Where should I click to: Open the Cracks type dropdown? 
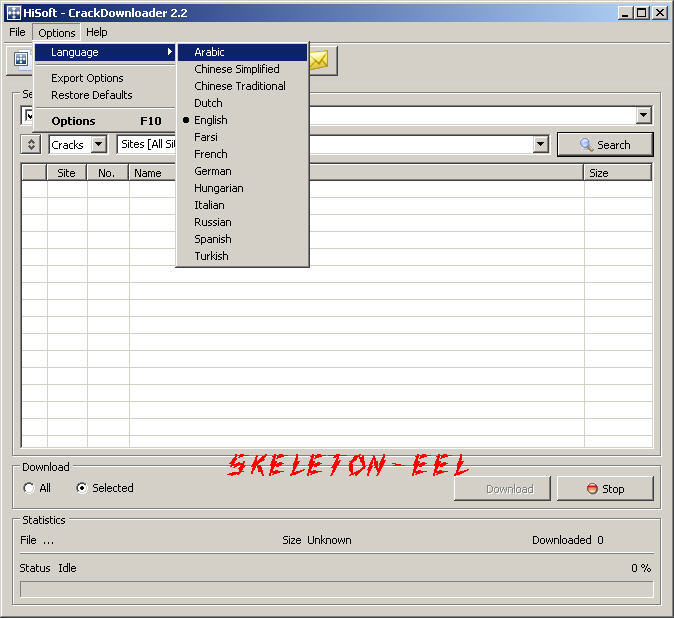click(x=98, y=145)
